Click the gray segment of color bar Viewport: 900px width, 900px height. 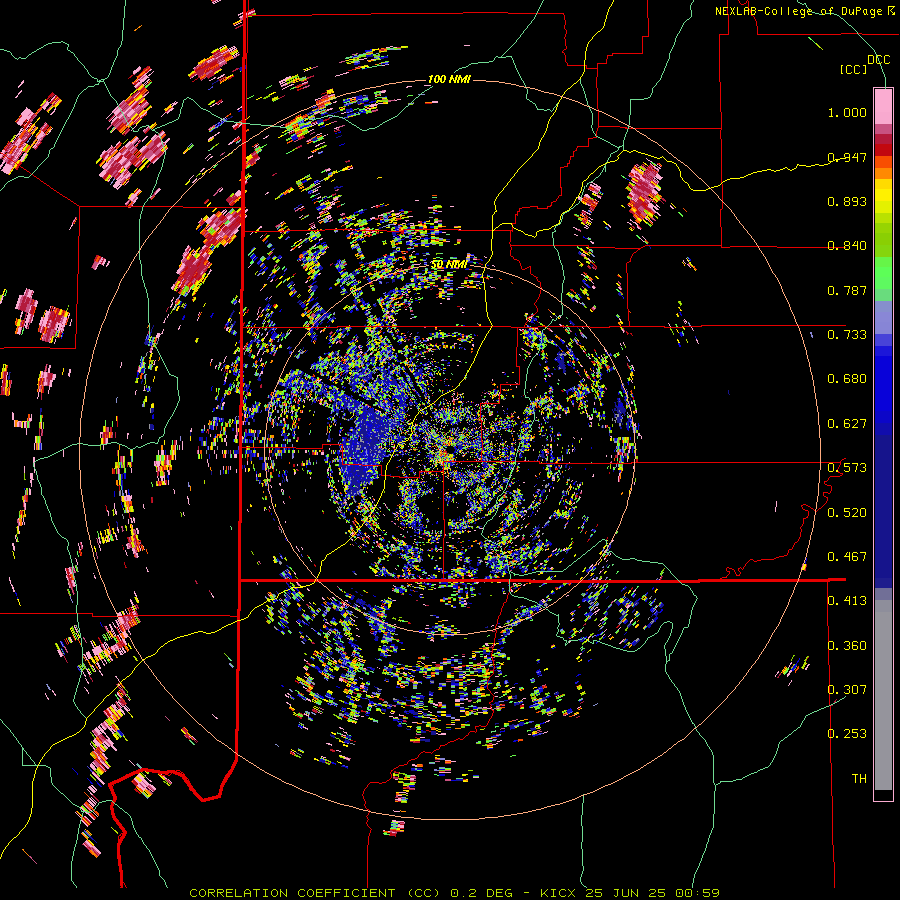click(883, 695)
